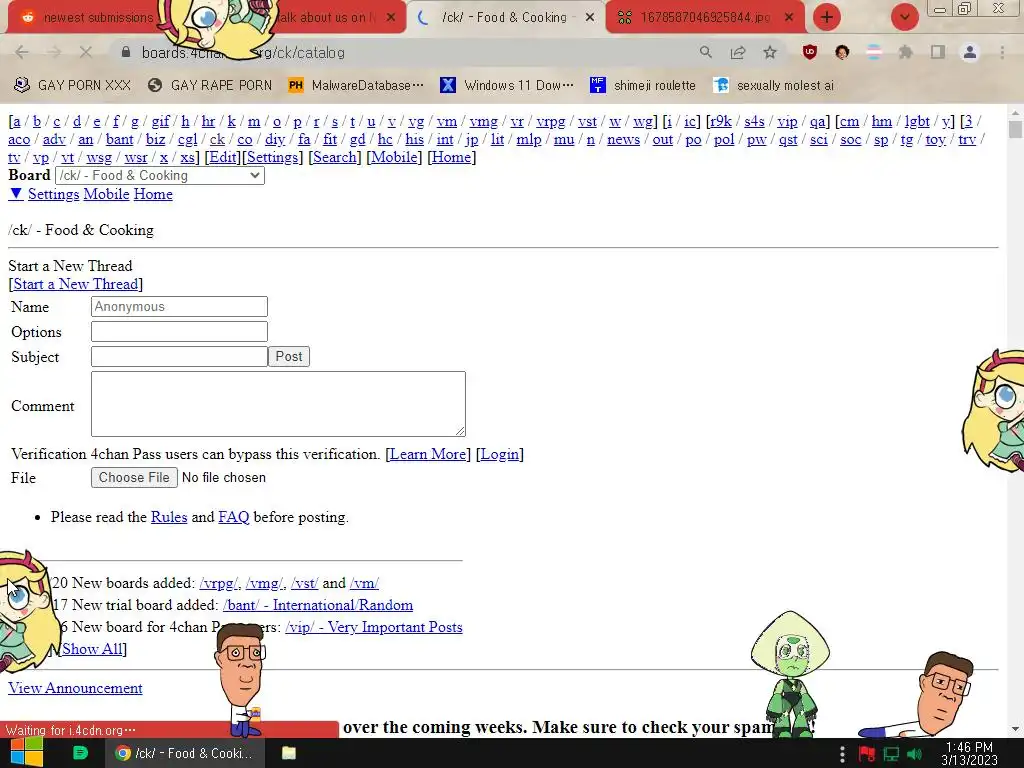Screen dimensions: 1024x768
Task: Click the Show All link
Action: tap(92, 649)
